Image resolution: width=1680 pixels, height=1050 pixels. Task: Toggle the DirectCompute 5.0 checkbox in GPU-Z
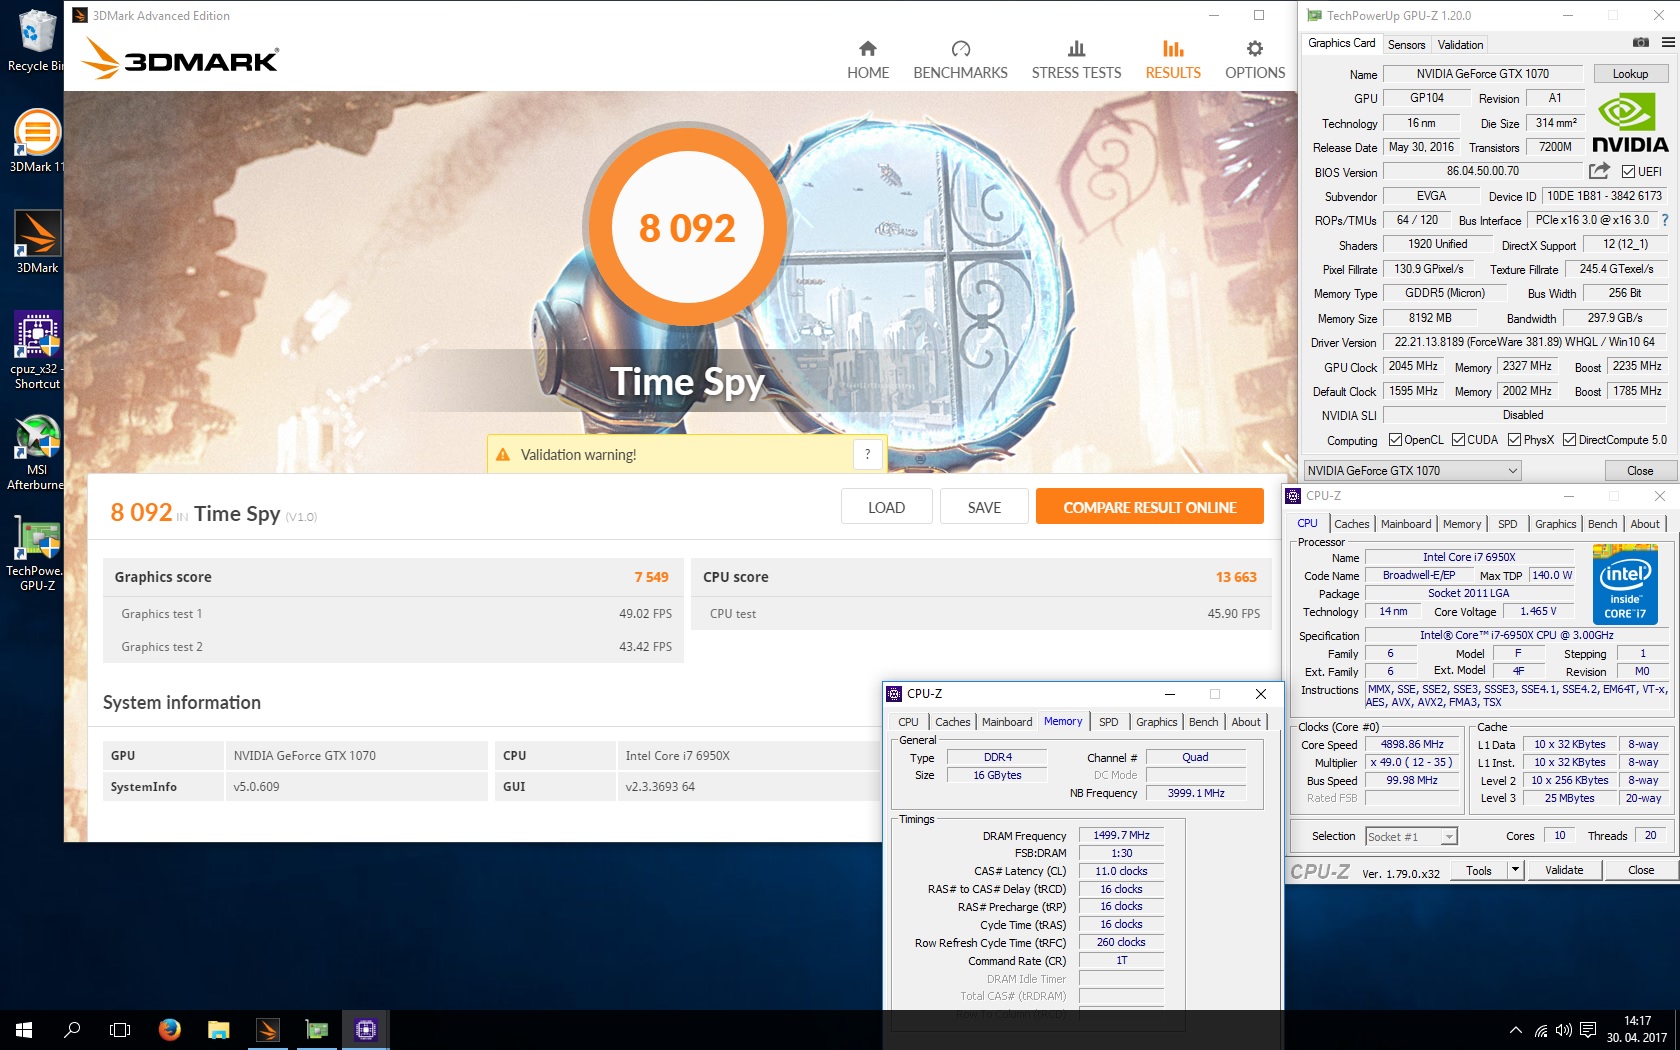(x=1570, y=440)
